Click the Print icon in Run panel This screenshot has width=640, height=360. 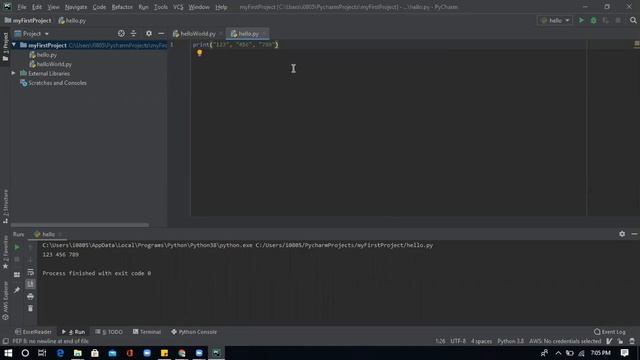pos(30,296)
